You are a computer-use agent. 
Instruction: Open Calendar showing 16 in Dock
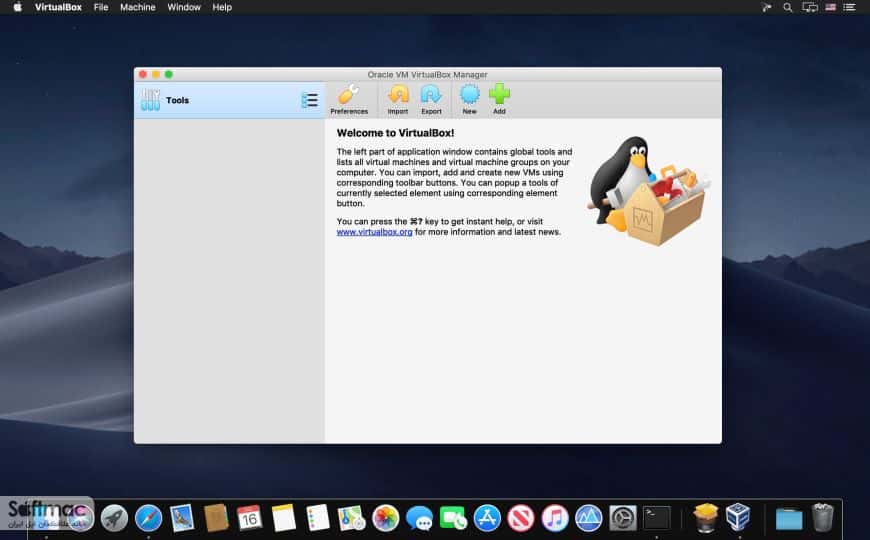pyautogui.click(x=250, y=518)
